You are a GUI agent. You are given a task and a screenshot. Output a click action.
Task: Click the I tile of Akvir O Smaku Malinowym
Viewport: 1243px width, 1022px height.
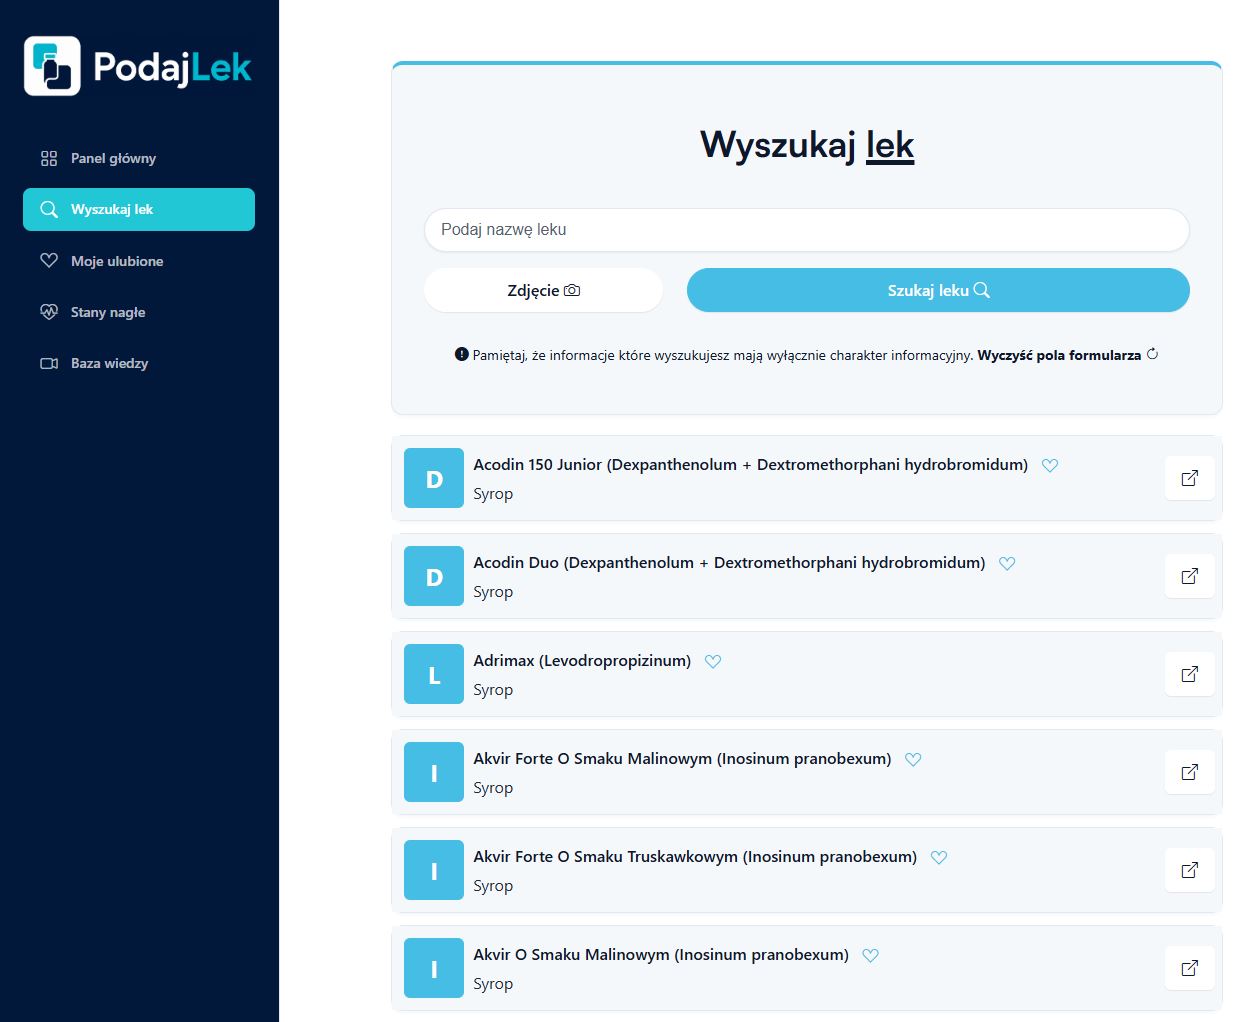(434, 968)
